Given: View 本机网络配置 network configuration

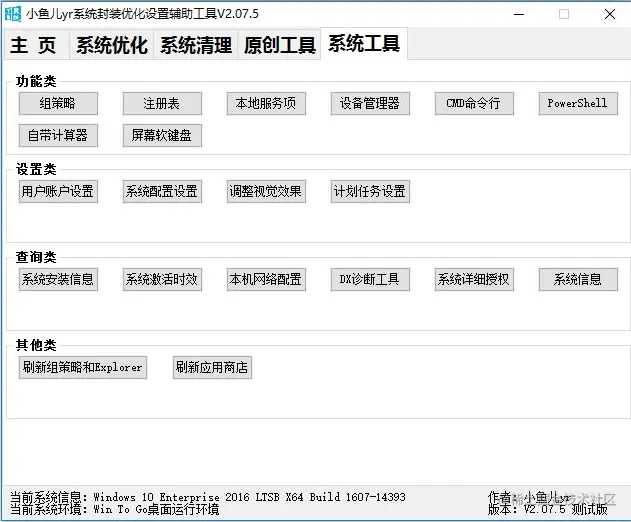Looking at the screenshot, I should pos(266,279).
